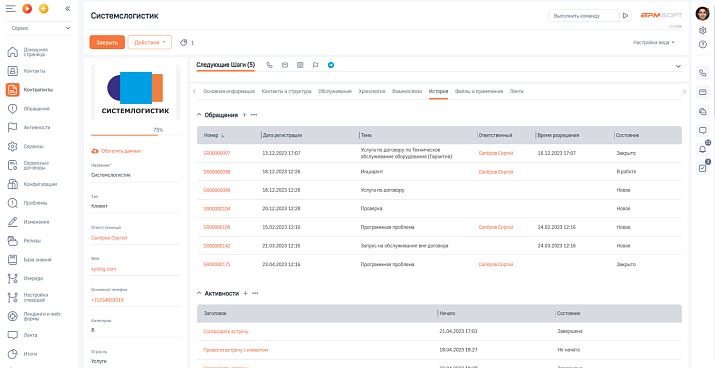Click the yellow plus quick-add icon
The width and height of the screenshot is (715, 368).
pyautogui.click(x=43, y=8)
